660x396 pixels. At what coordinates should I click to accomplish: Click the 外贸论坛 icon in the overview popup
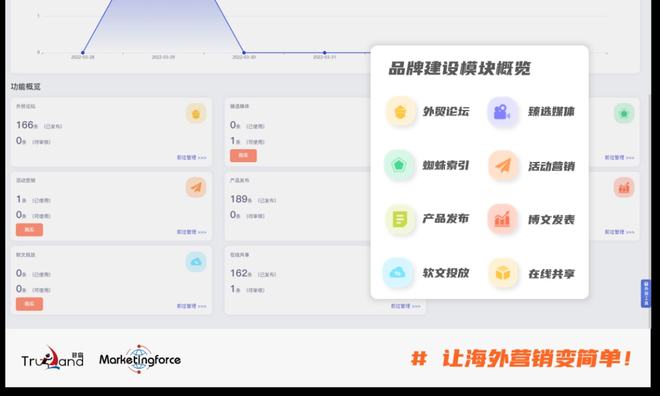(x=400, y=112)
